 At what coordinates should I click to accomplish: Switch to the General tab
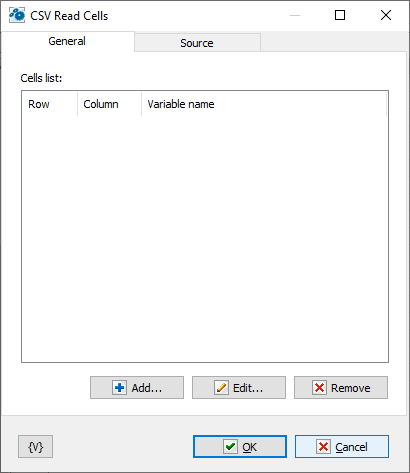[67, 41]
